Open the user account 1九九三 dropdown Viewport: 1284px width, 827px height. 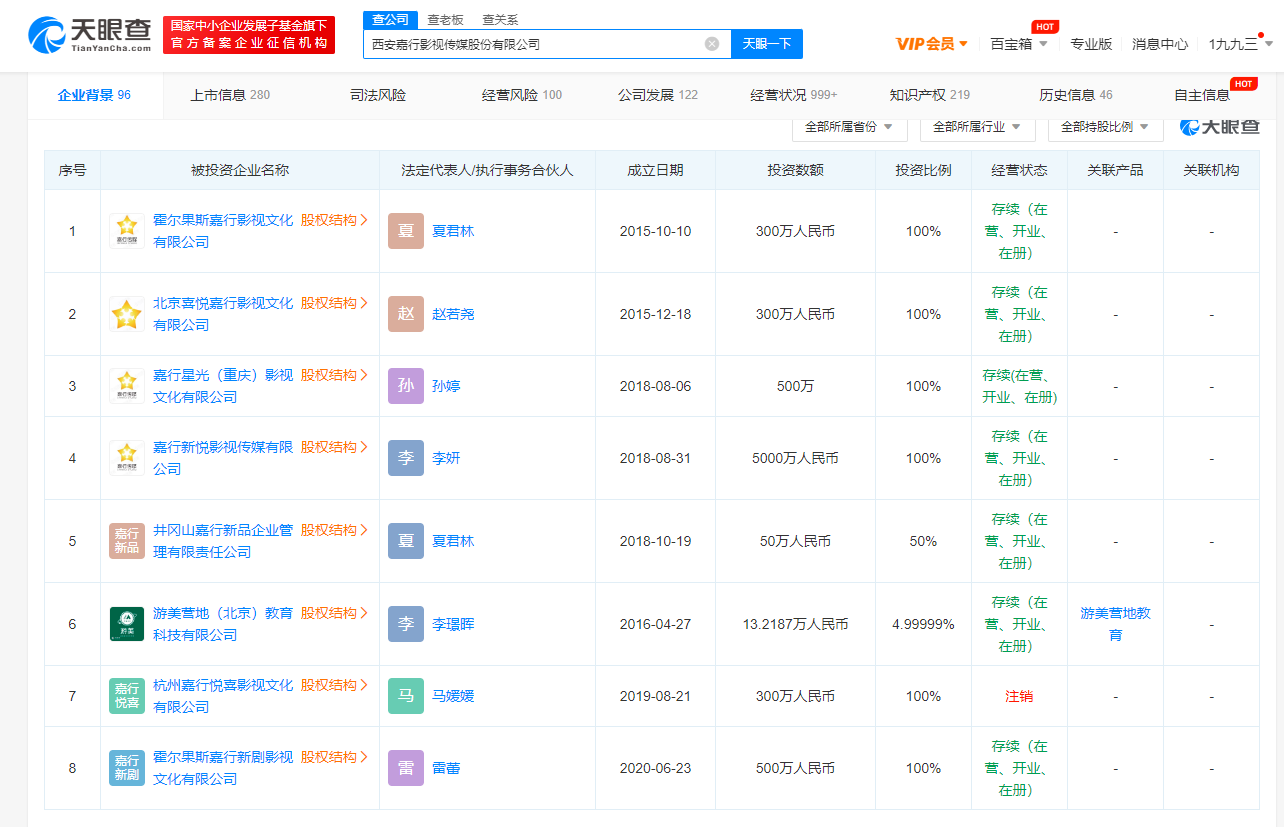[1241, 44]
